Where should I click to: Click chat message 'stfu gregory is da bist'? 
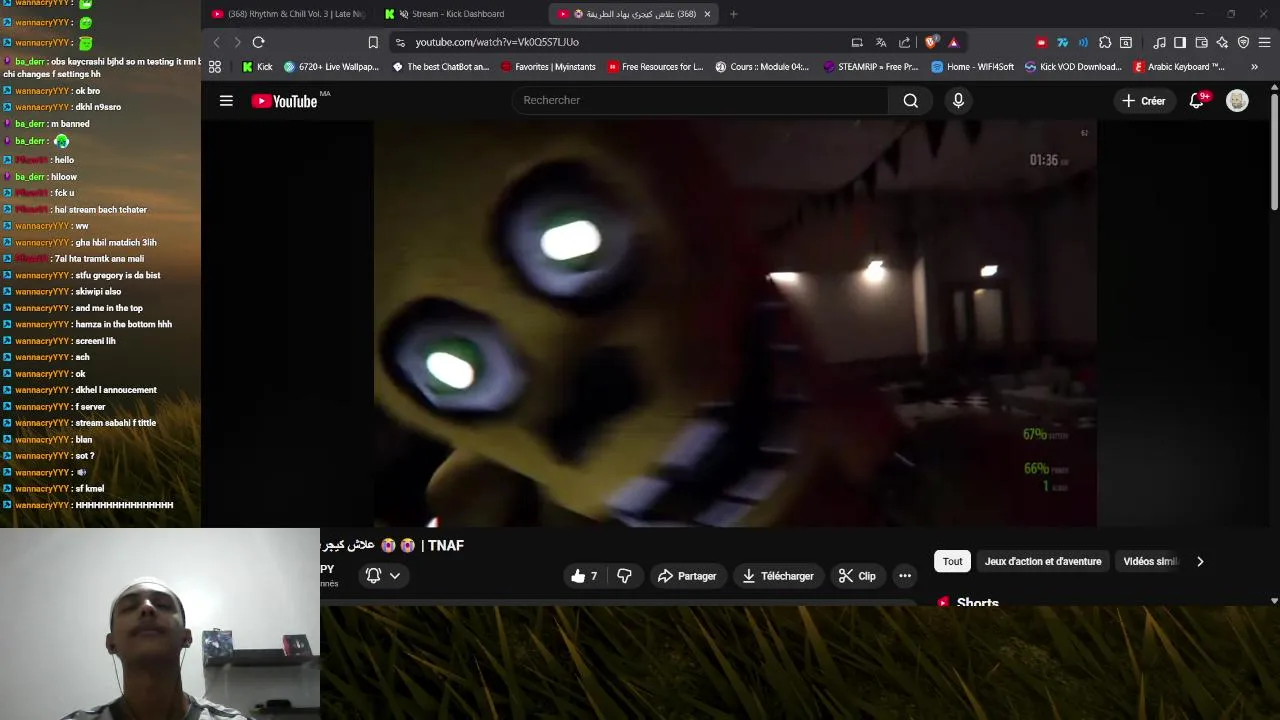[117, 275]
